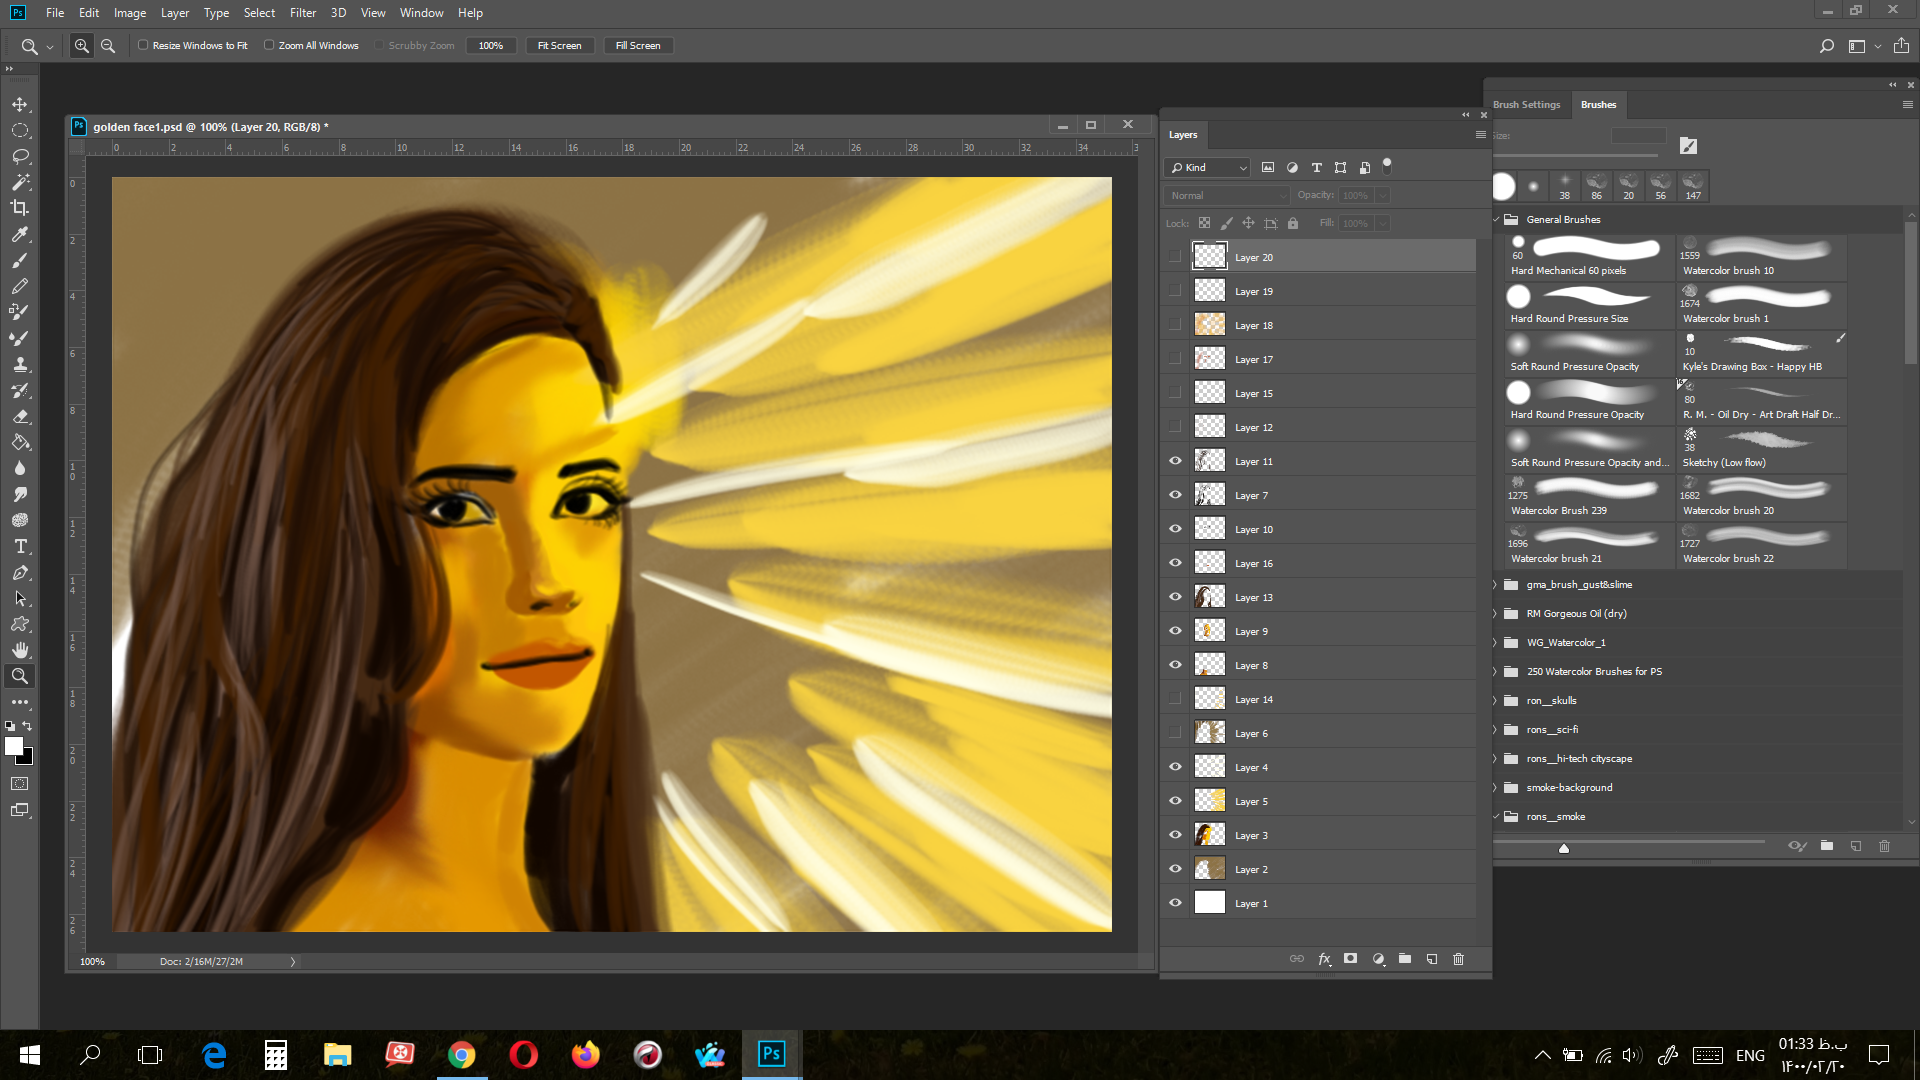Screen dimensions: 1920x1080
Task: Filter for type layers icon
Action: [1316, 168]
